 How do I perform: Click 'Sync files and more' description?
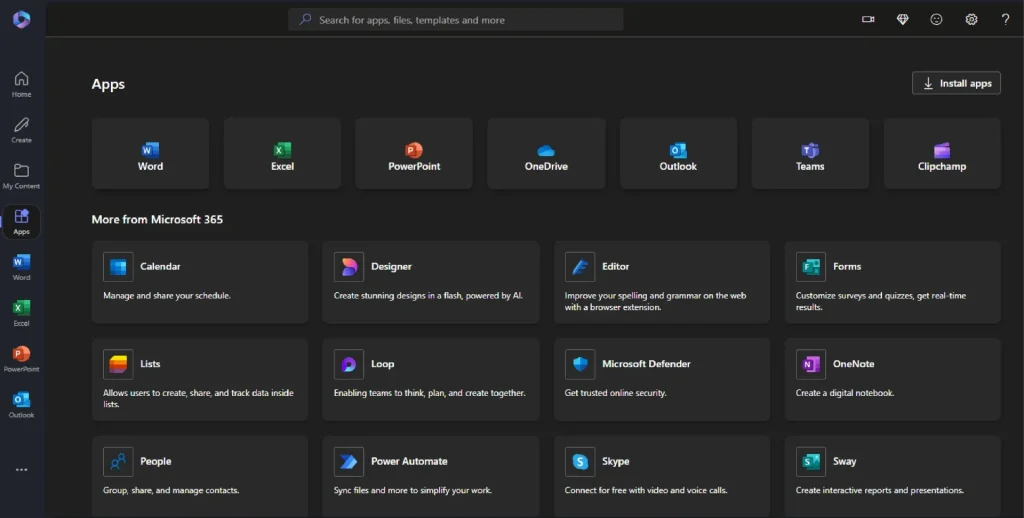tap(413, 490)
